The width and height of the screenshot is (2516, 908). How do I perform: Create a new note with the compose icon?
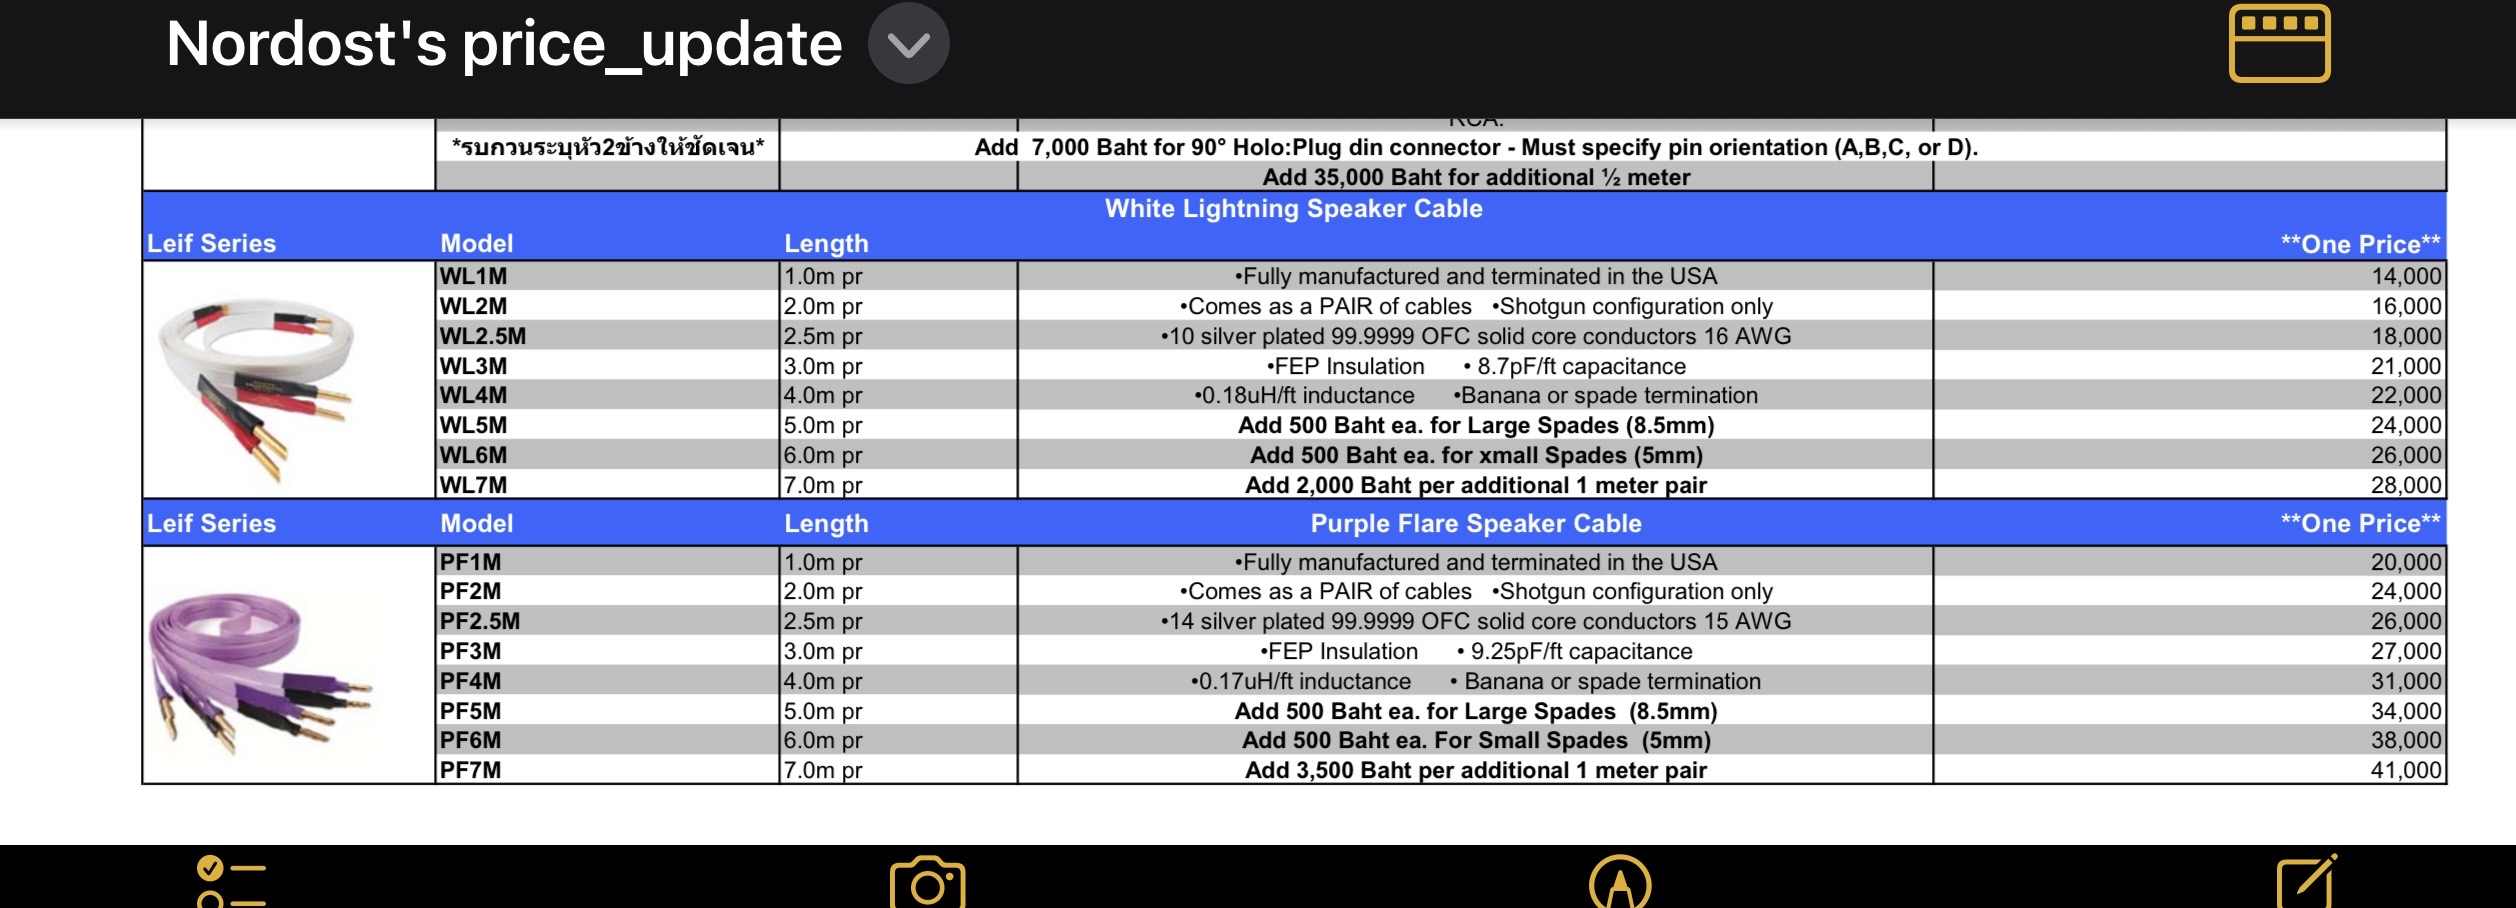coord(2306,881)
